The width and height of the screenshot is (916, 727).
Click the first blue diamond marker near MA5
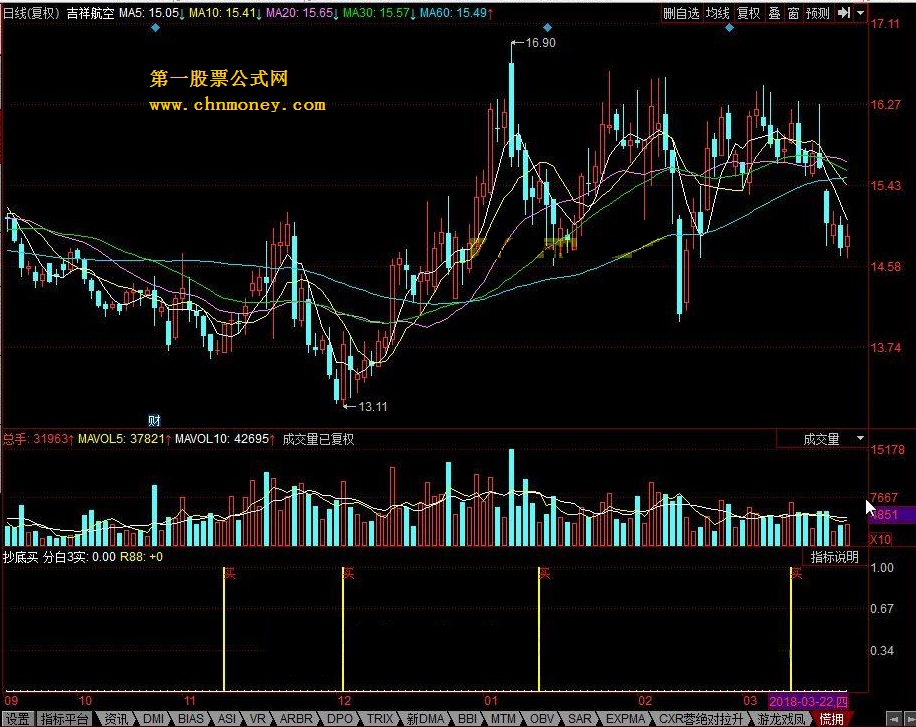coord(155,27)
